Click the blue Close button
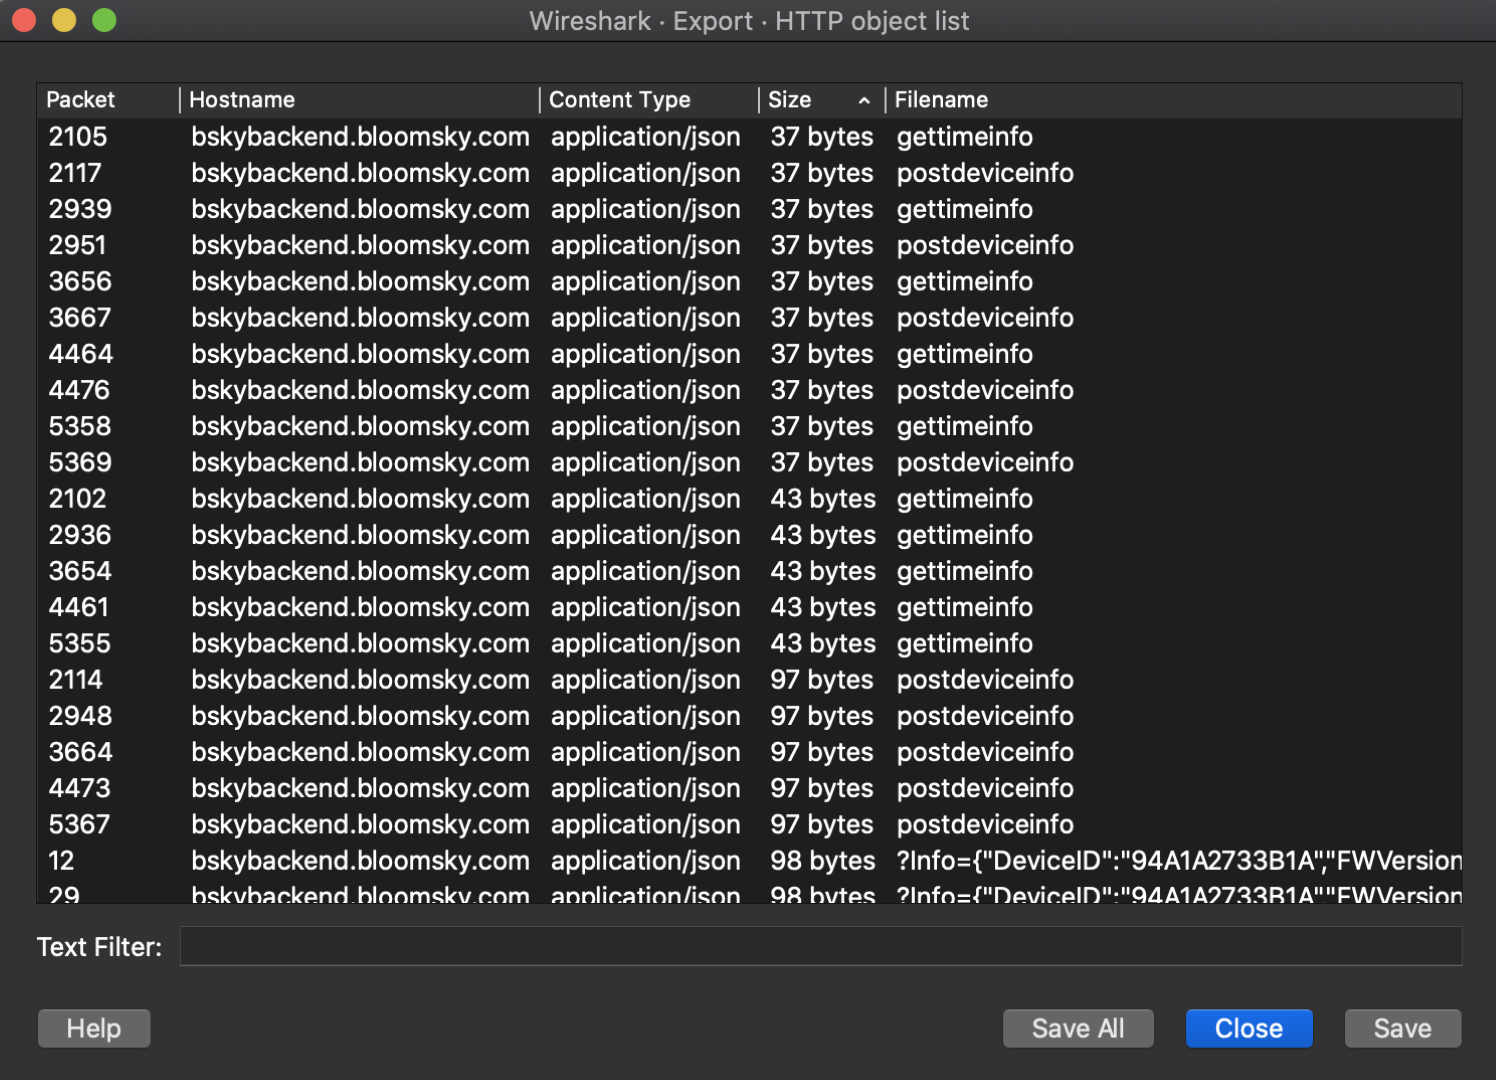The image size is (1496, 1080). click(1249, 1028)
